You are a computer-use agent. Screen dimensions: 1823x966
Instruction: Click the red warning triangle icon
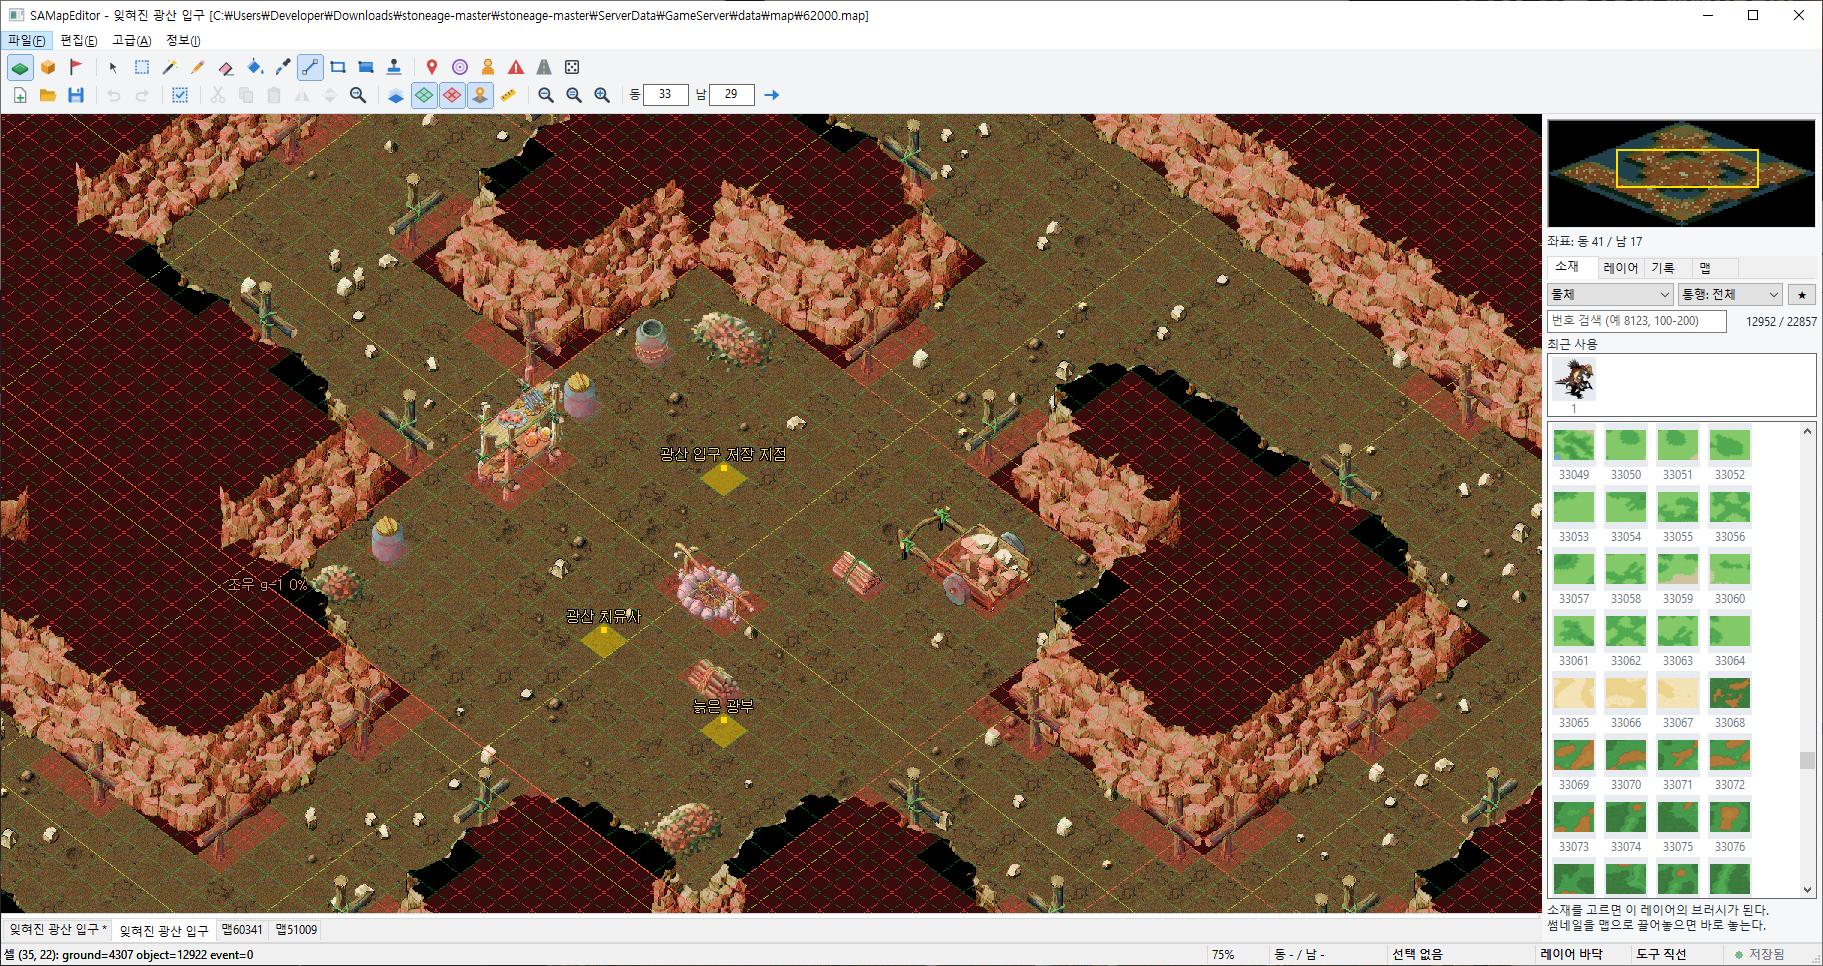(516, 67)
